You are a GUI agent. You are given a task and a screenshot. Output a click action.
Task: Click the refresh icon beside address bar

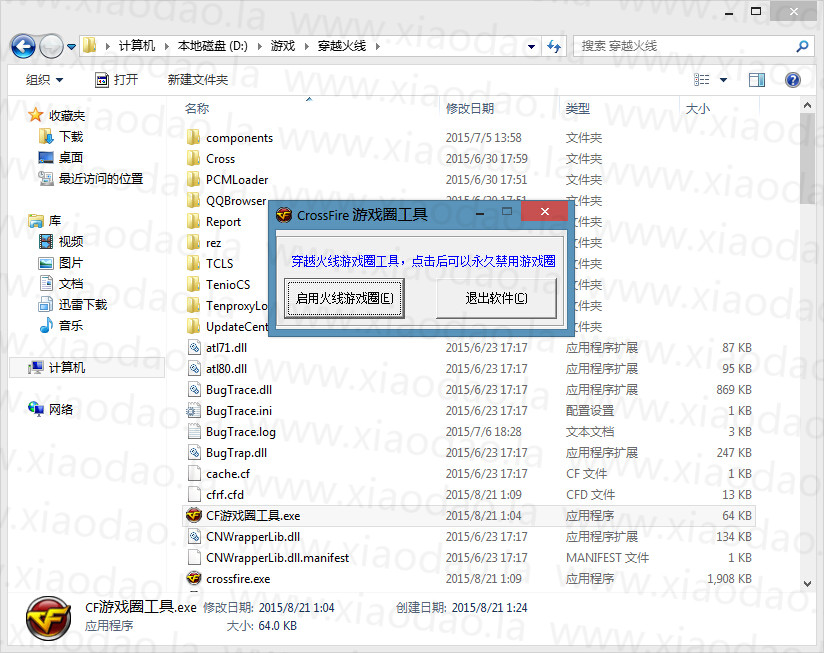(555, 46)
